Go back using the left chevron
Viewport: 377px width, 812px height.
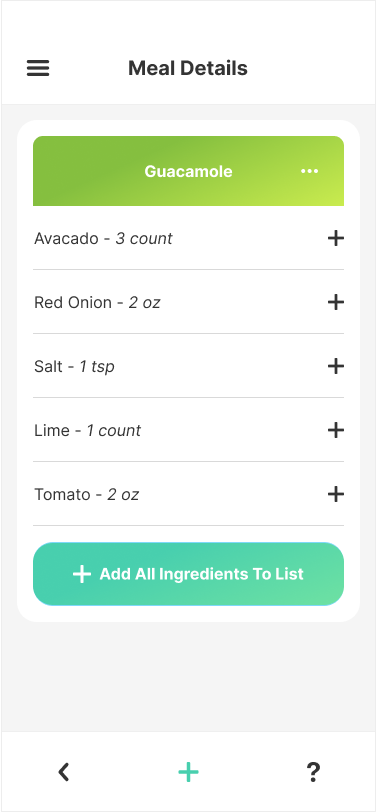coord(64,772)
